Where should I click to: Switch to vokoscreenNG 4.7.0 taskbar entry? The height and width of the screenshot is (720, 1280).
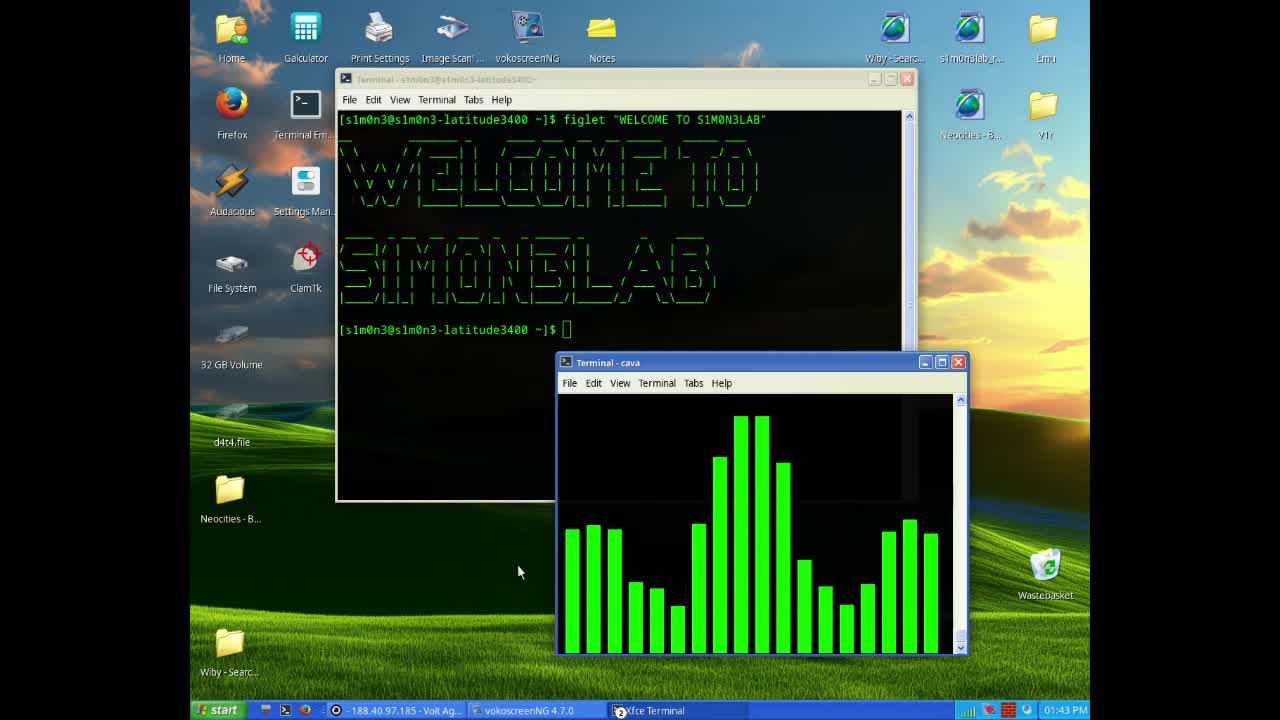click(538, 710)
